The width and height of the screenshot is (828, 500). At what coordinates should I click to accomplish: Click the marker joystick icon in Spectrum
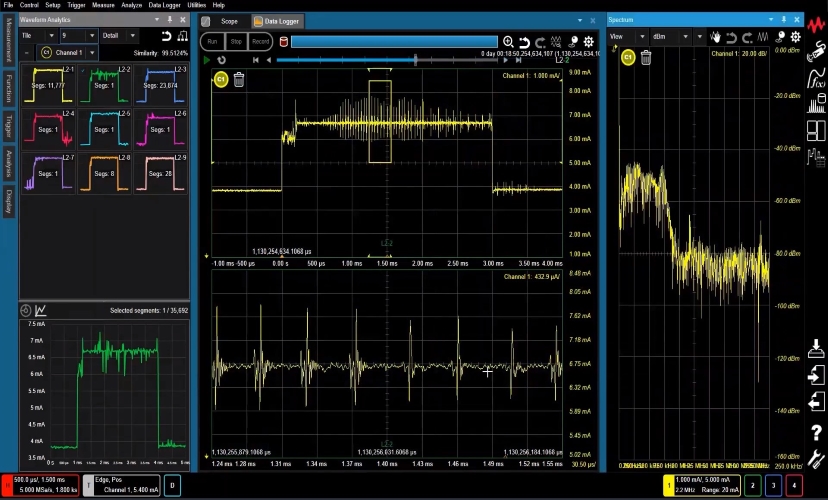coord(780,37)
